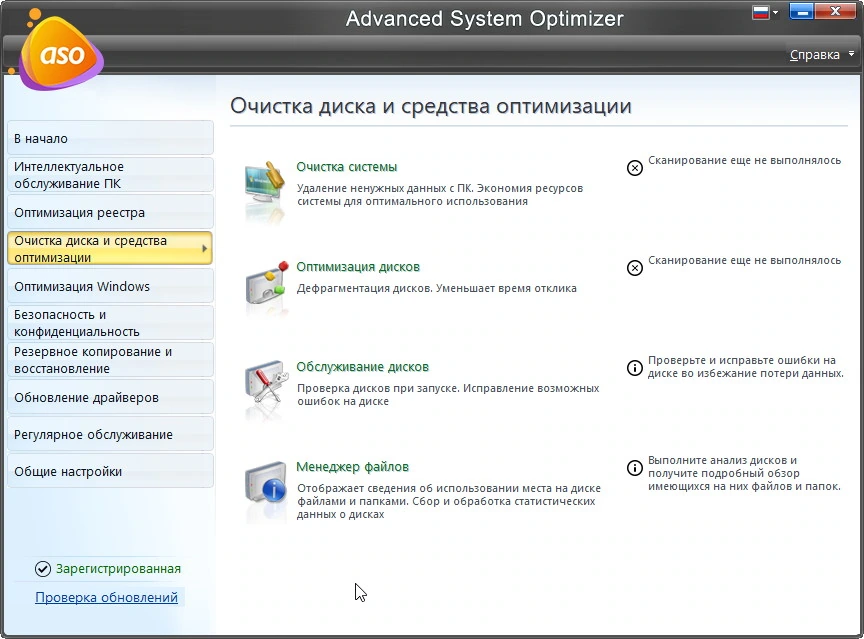Click scan status text beside Очистка системы
Screen dimensions: 864x639
pyautogui.click(x=744, y=160)
